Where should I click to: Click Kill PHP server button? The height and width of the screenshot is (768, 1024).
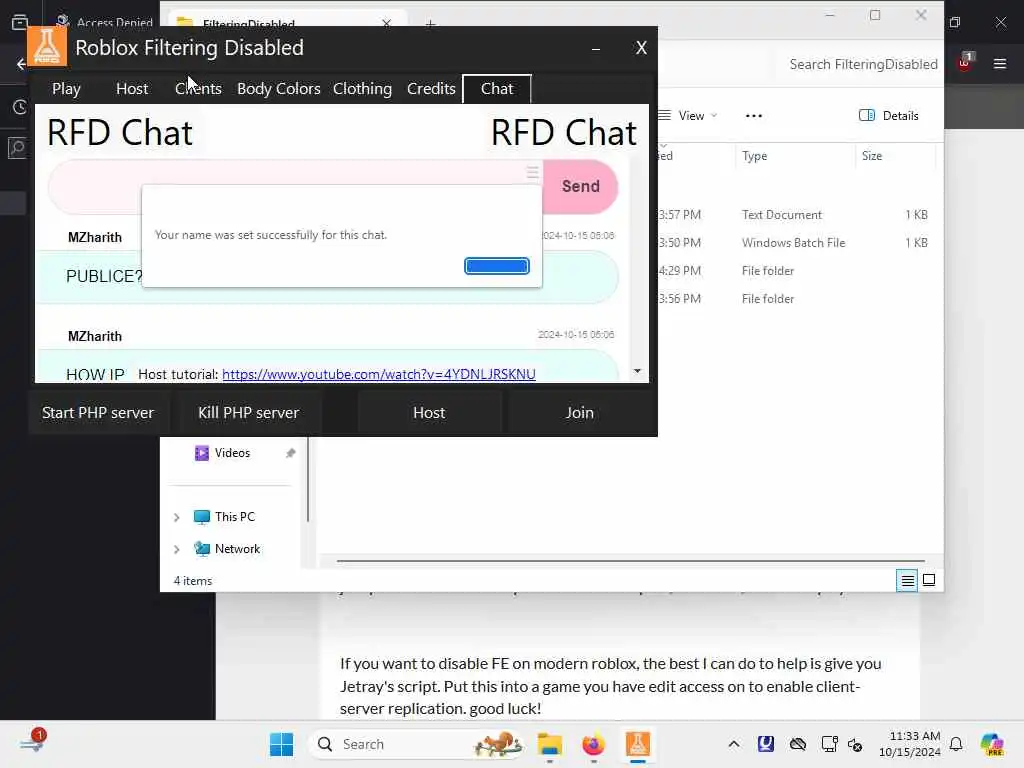248,413
